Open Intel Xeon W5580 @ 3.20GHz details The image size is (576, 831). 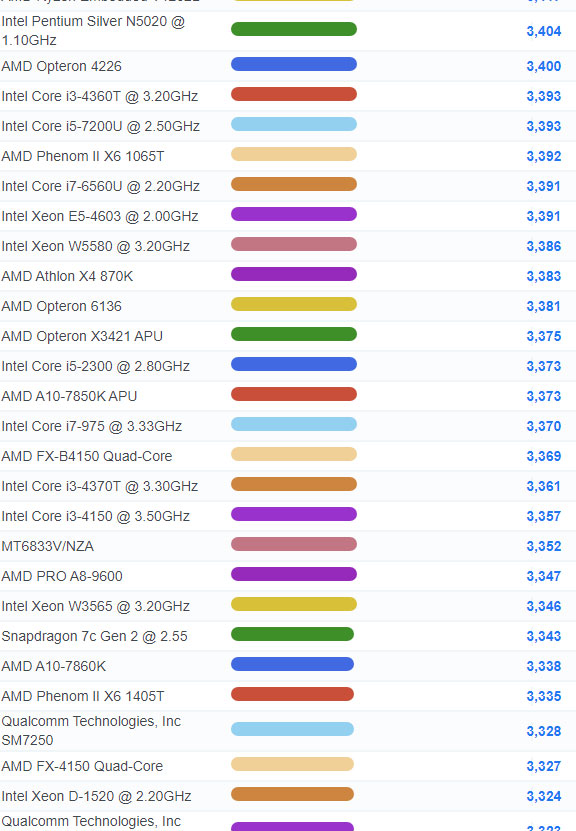(95, 246)
